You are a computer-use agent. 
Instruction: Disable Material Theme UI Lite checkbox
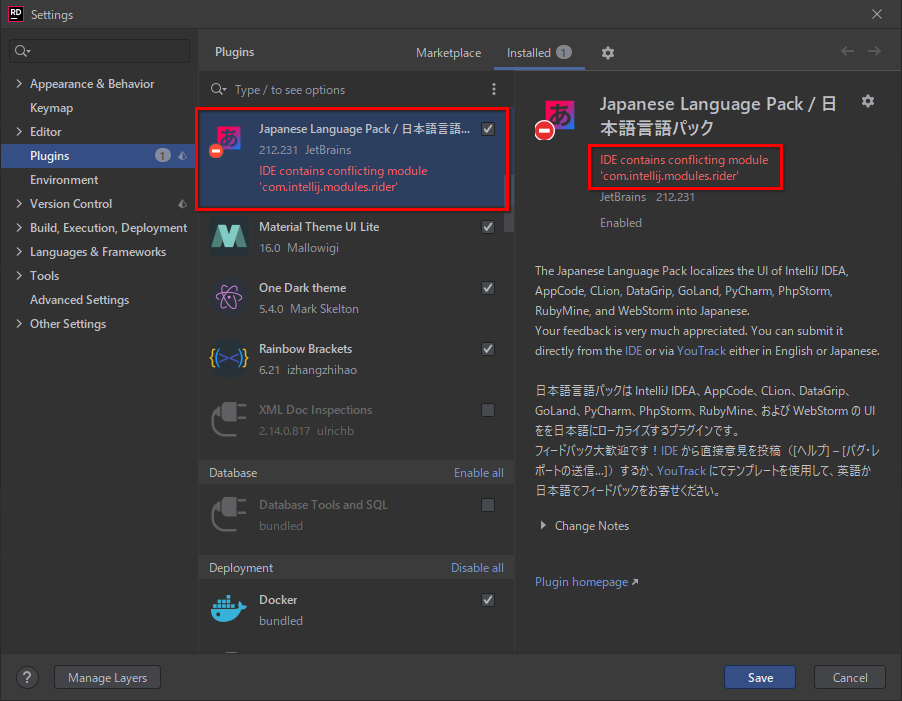click(x=488, y=227)
